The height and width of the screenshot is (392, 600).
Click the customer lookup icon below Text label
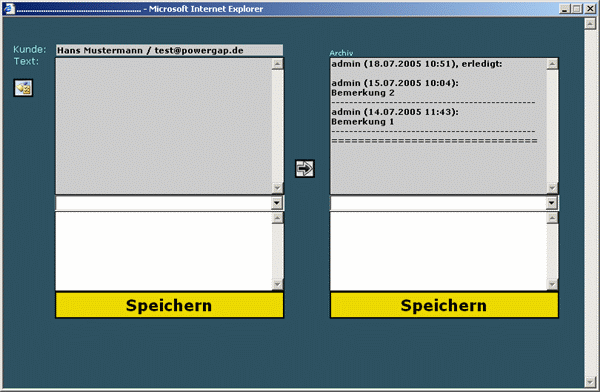pos(23,88)
